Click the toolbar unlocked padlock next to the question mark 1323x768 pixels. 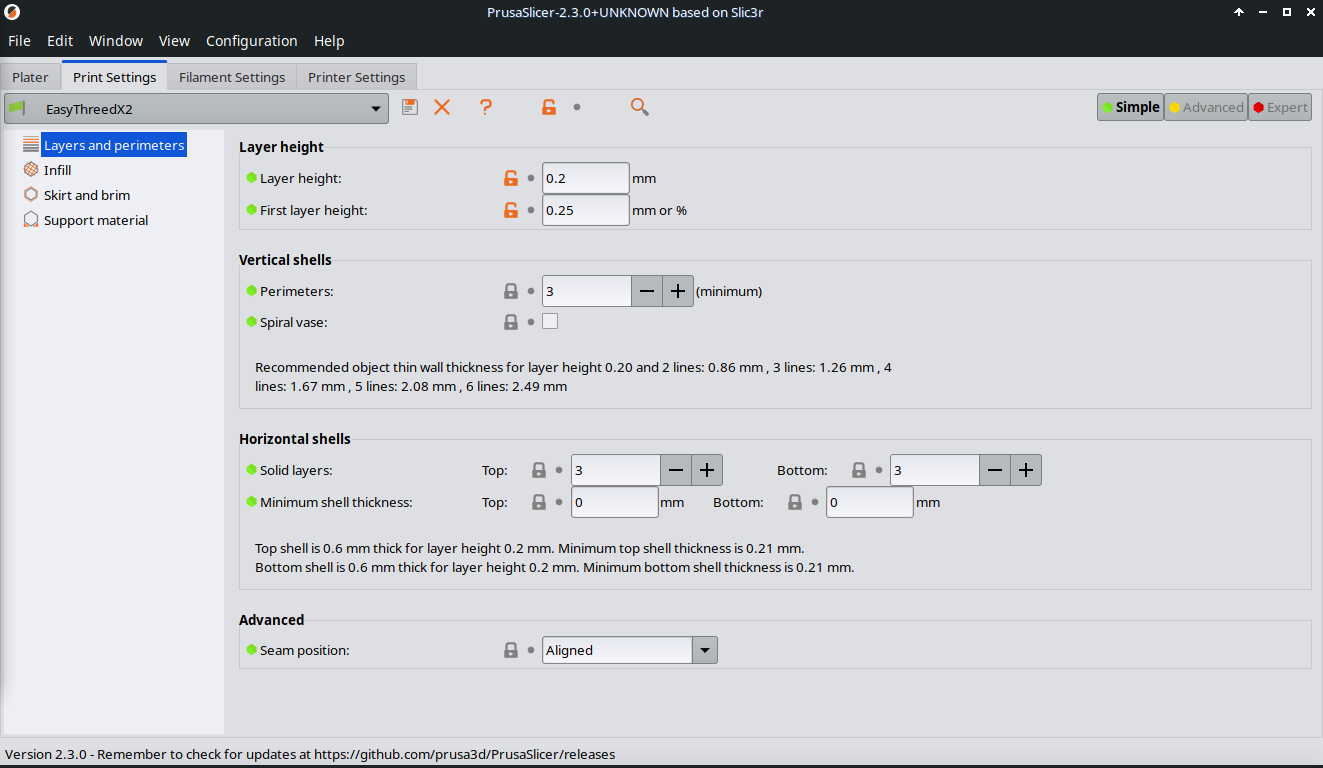click(548, 107)
